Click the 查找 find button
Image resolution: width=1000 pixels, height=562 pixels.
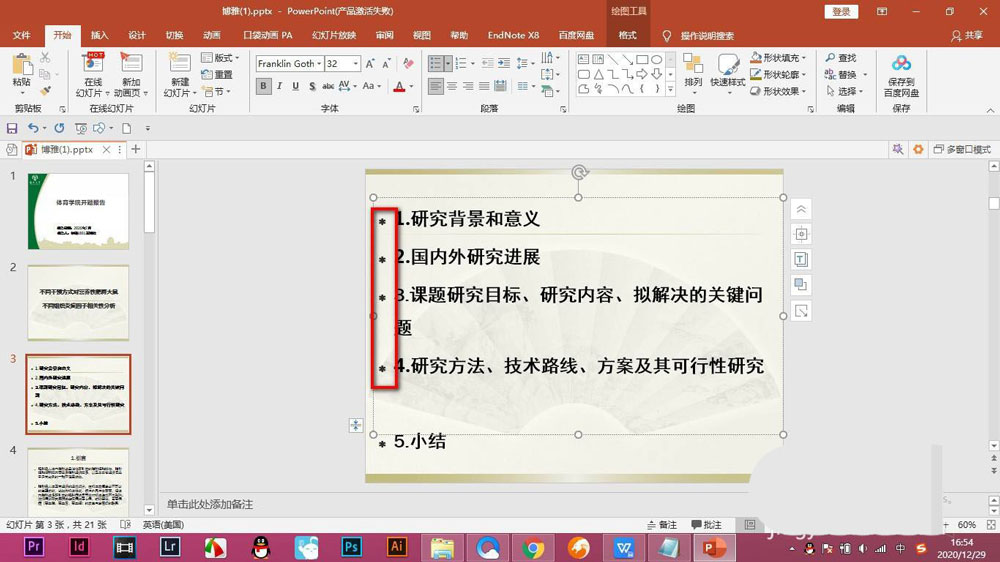pyautogui.click(x=841, y=57)
